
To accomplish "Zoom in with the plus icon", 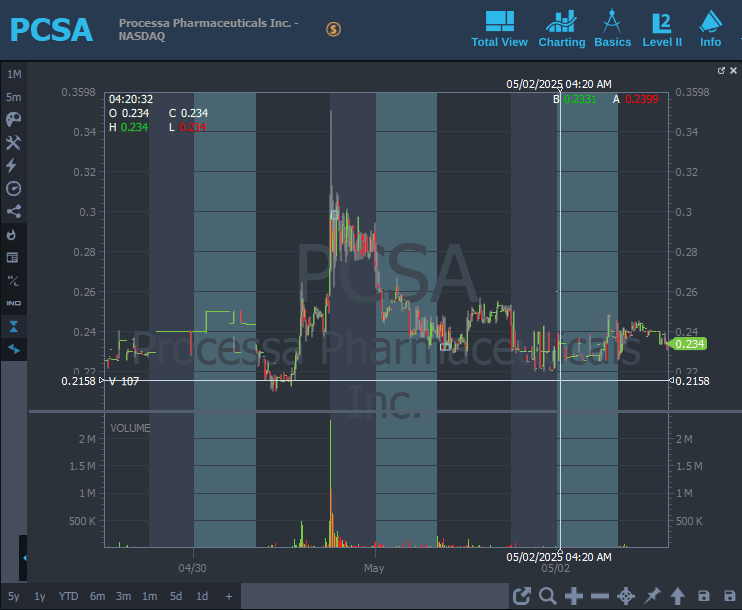I will tap(574, 596).
